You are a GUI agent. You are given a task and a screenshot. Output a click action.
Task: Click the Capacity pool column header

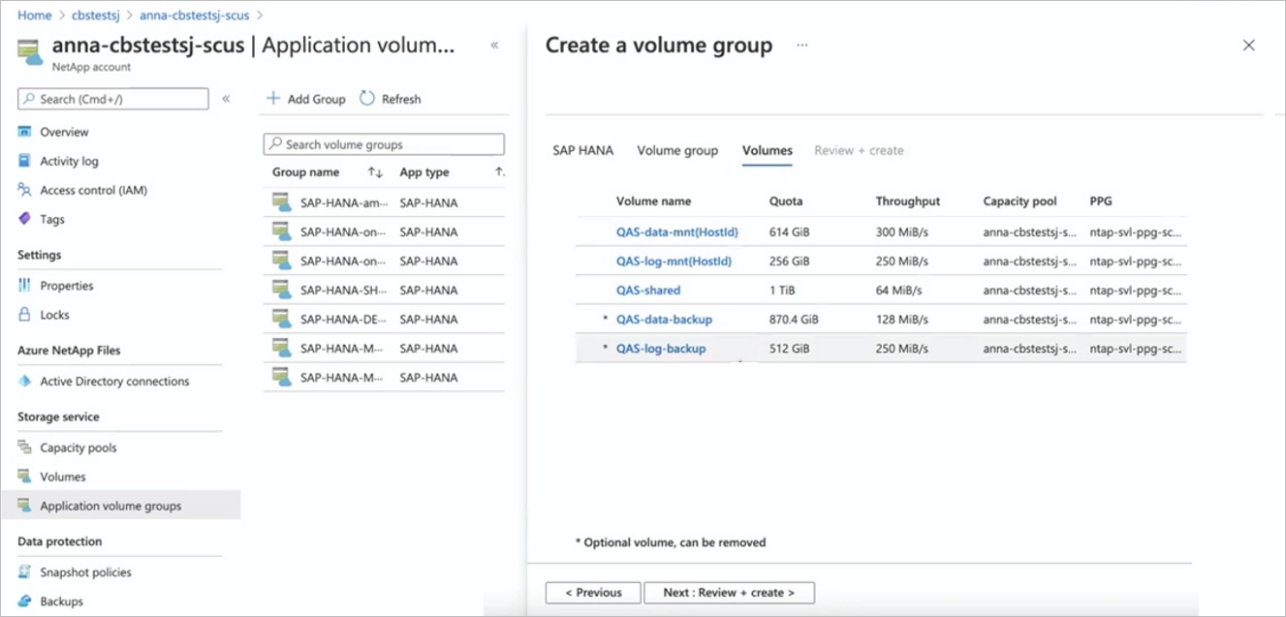[1020, 201]
